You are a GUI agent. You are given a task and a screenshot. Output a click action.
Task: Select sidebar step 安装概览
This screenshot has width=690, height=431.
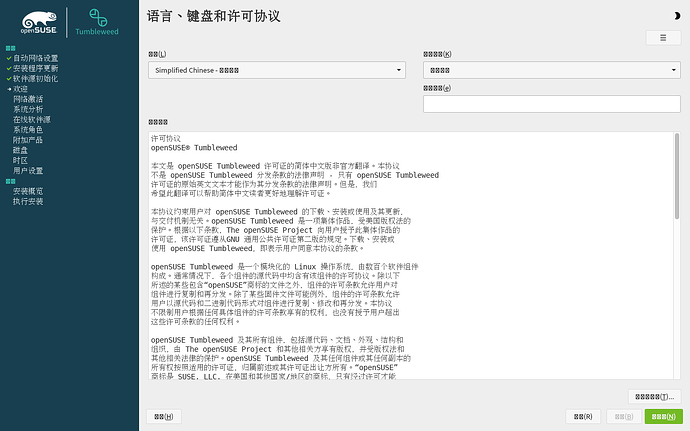[x=28, y=191]
